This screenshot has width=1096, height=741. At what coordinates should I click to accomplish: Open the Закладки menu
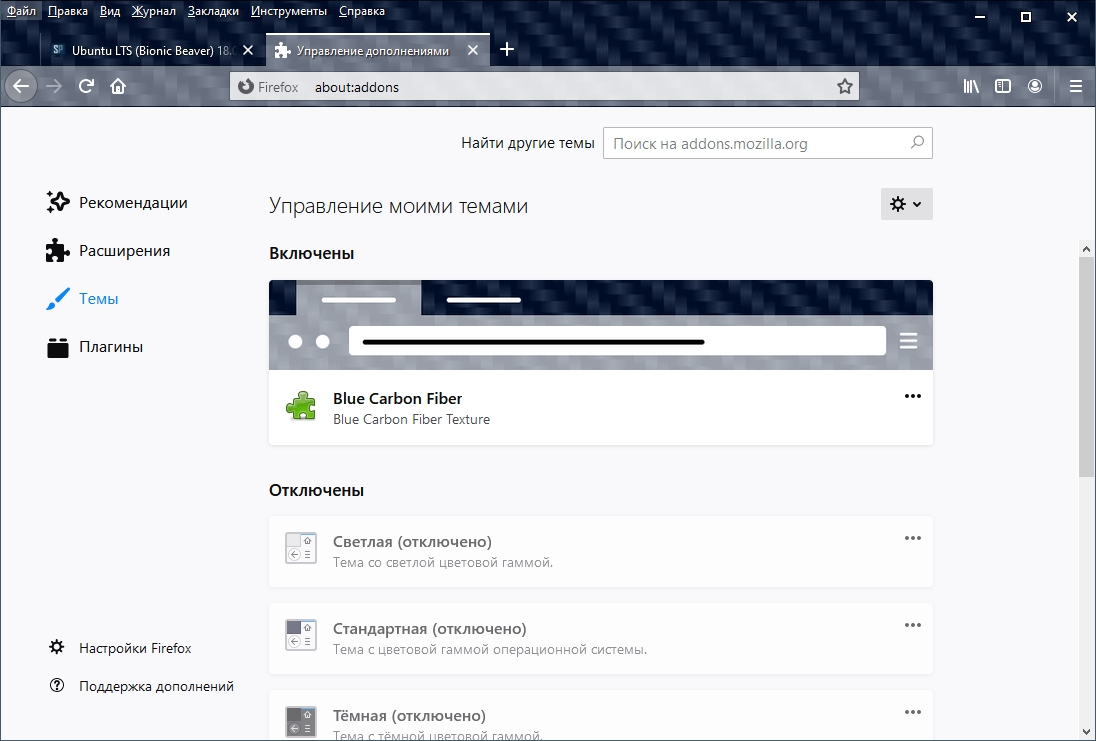(213, 11)
